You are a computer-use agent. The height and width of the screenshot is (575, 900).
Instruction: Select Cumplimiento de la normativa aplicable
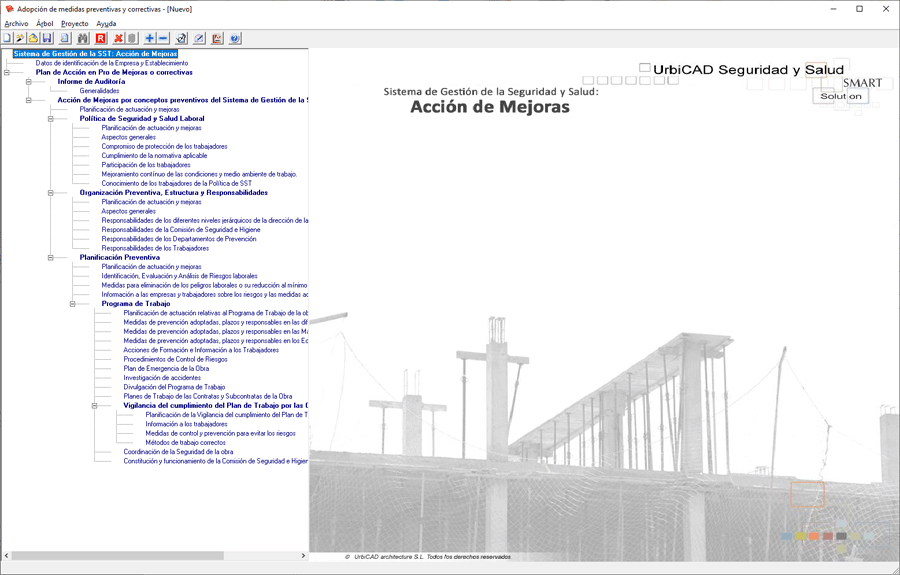154,156
